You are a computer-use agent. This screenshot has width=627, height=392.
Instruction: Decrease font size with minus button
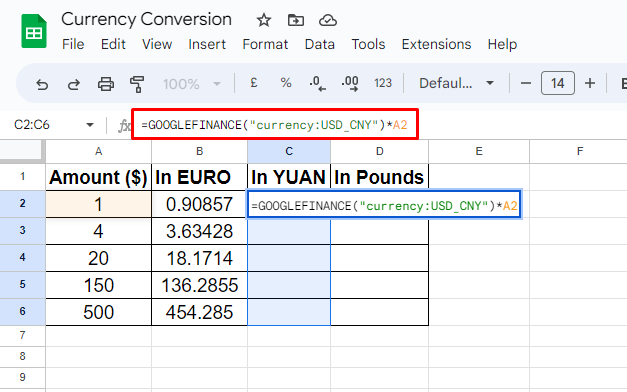point(525,84)
